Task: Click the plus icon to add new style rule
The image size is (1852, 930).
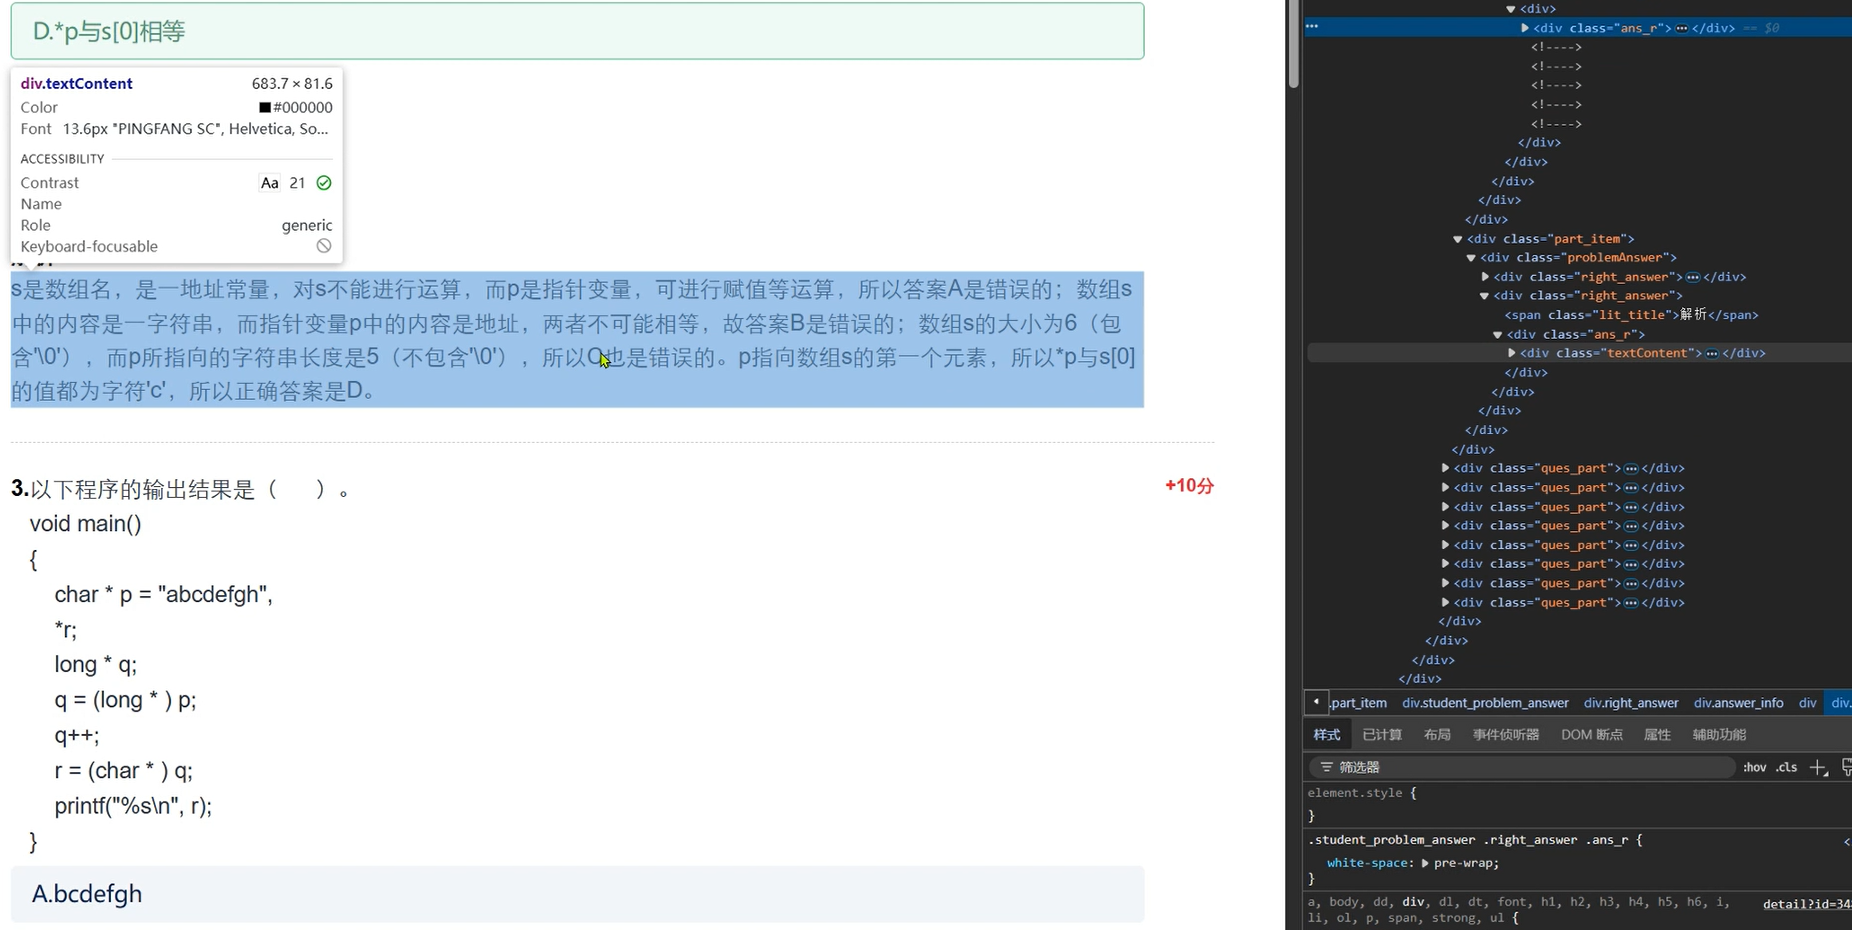Action: click(x=1818, y=767)
